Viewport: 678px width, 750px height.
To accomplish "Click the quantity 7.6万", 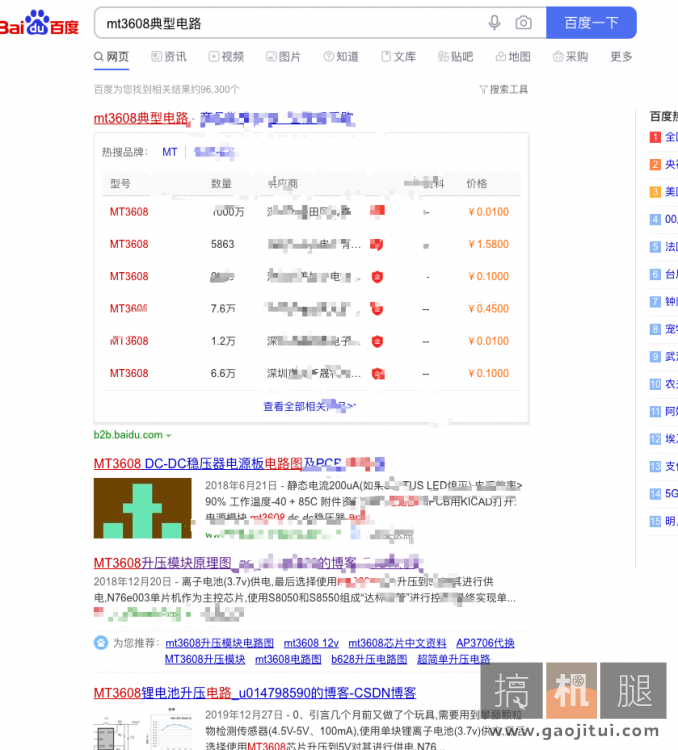I will click(x=223, y=309).
